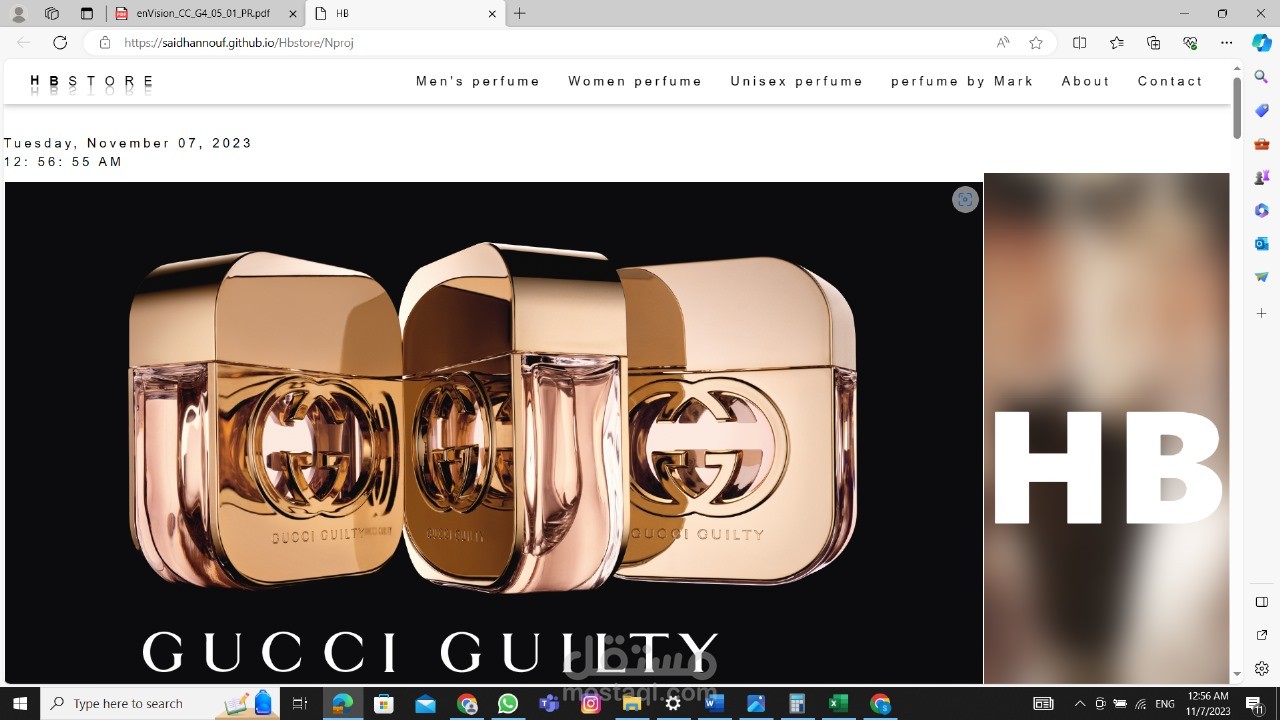Open Excel from the taskbar
The width and height of the screenshot is (1280, 720).
coord(838,704)
